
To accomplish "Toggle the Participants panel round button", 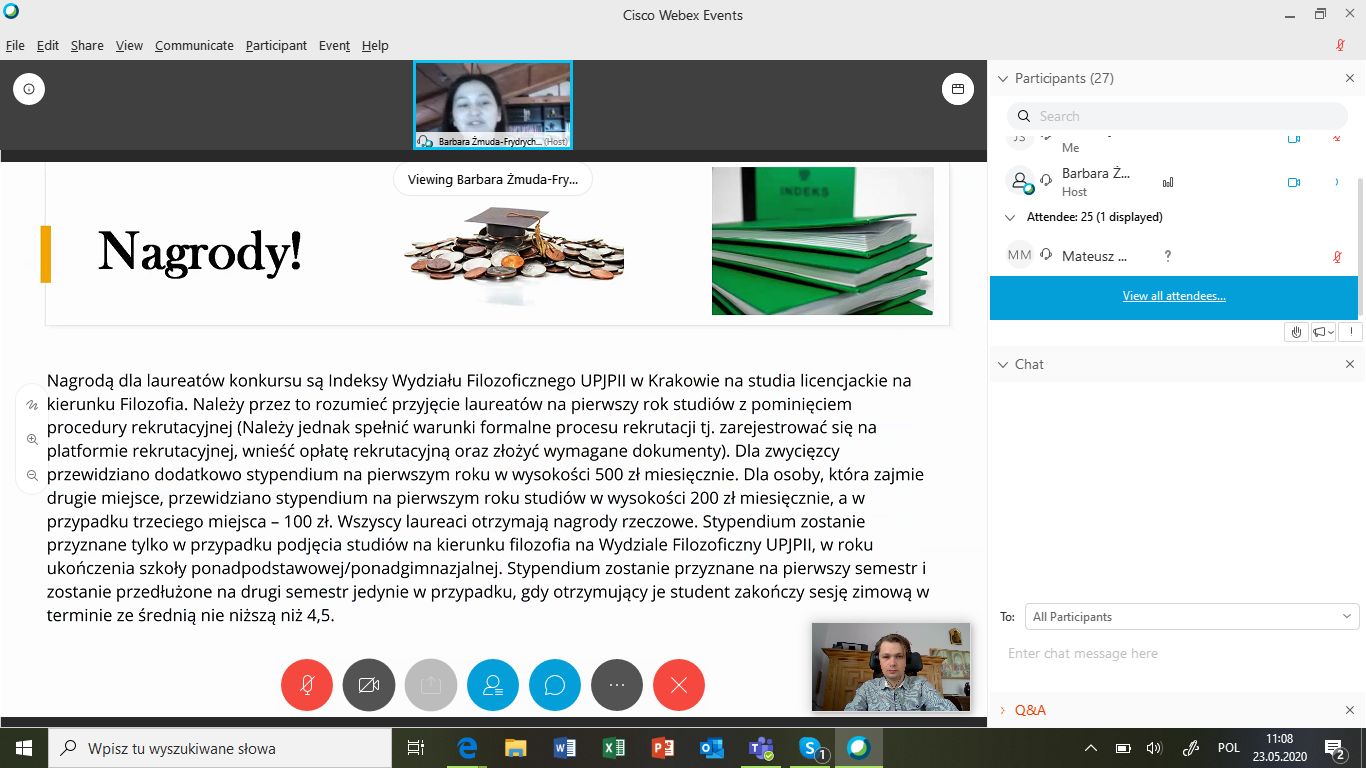I will 493,685.
